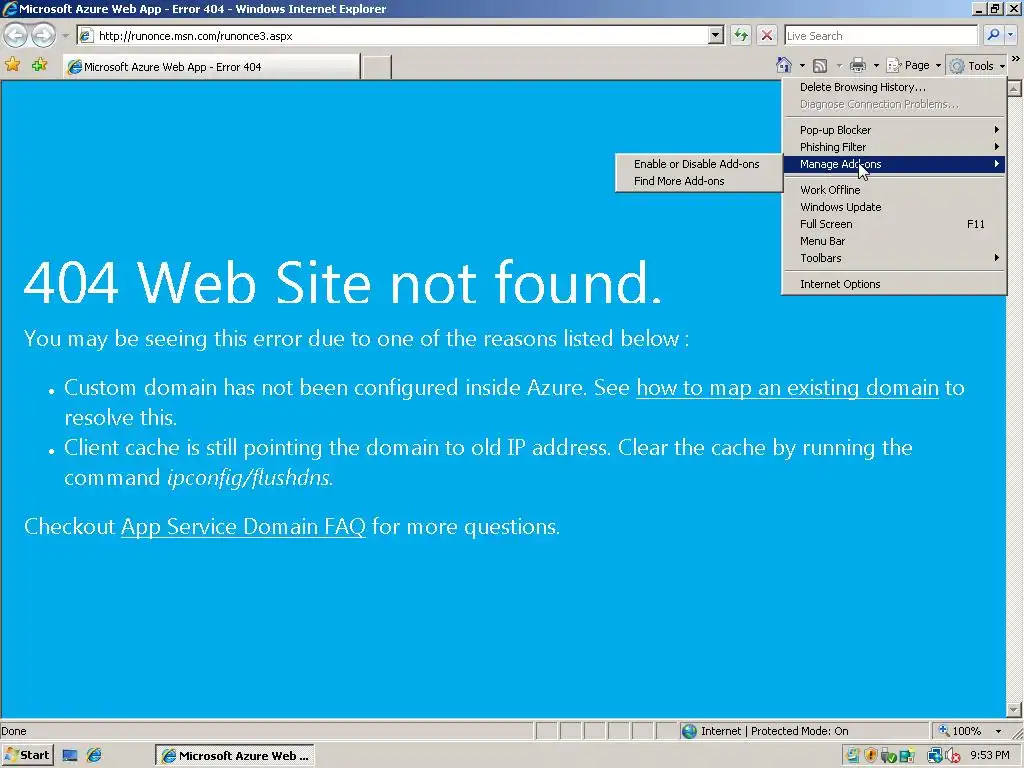Click the Stop loading red X icon
1024x768 pixels.
[767, 36]
